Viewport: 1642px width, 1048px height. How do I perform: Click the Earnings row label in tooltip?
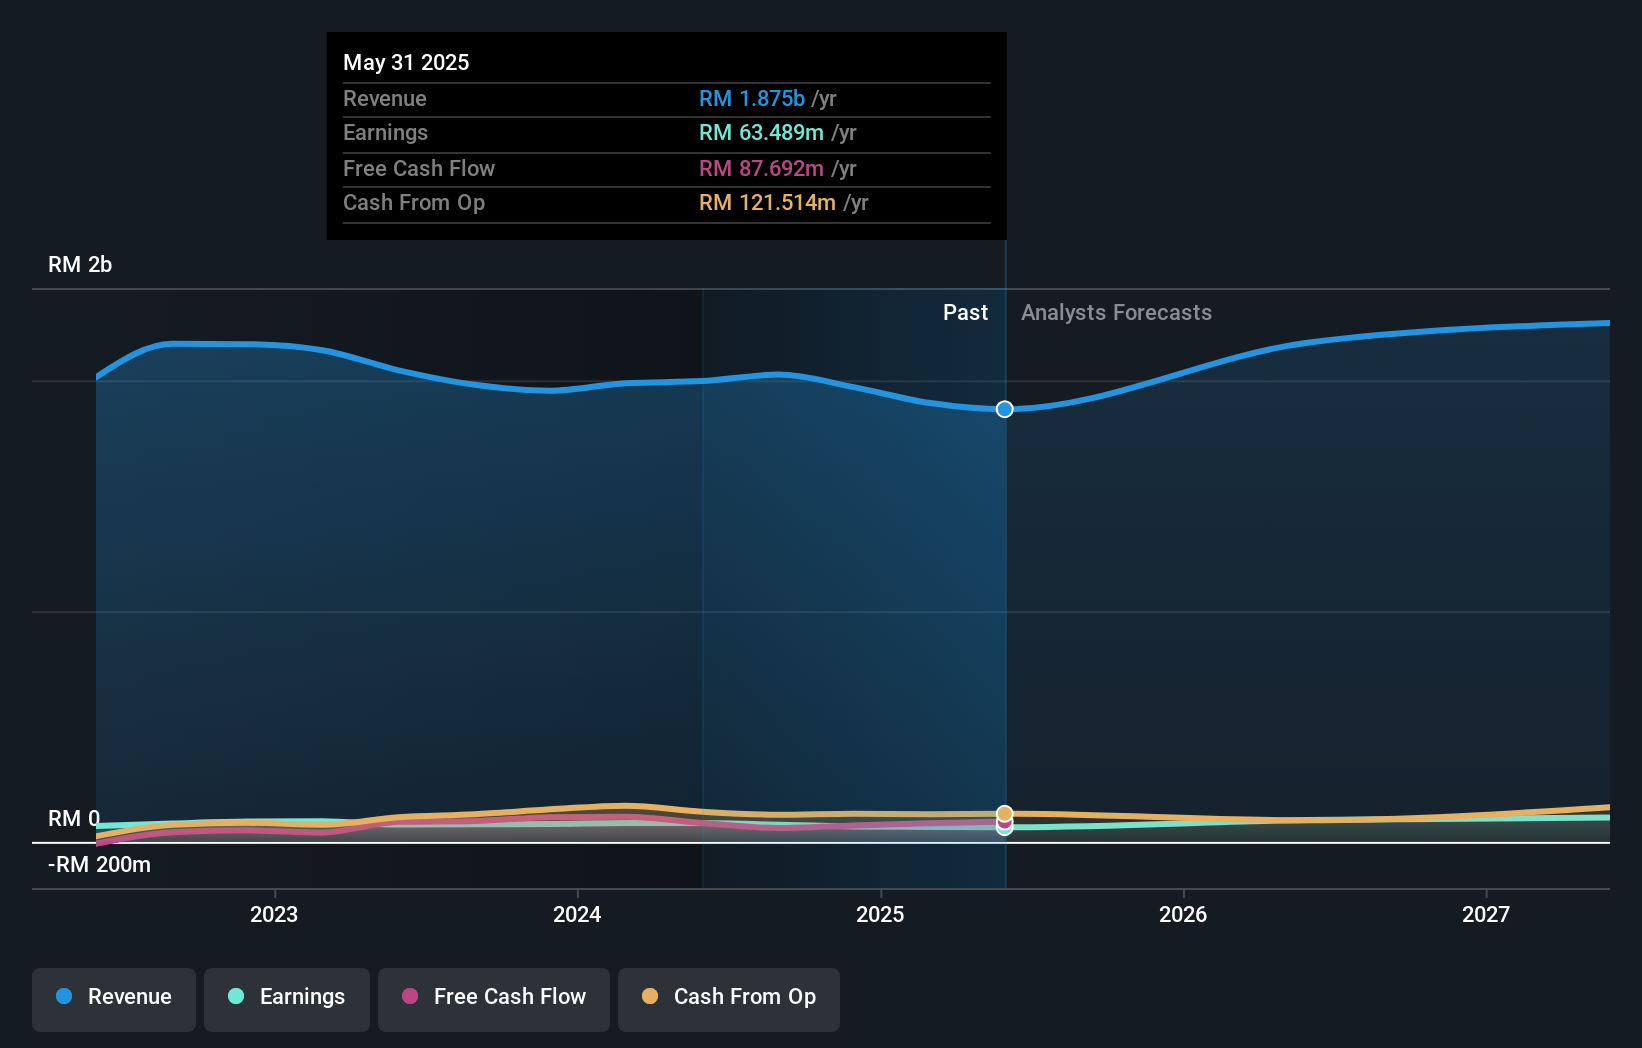385,133
